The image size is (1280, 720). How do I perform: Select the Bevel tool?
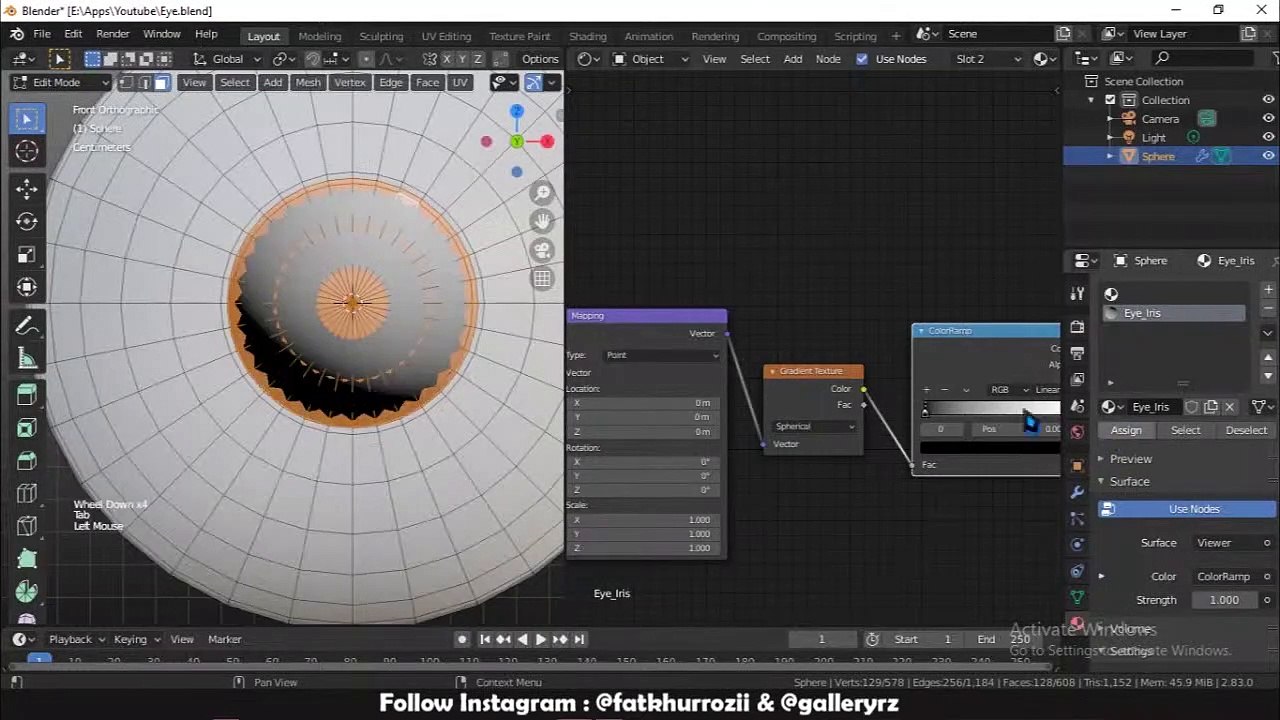[x=27, y=461]
